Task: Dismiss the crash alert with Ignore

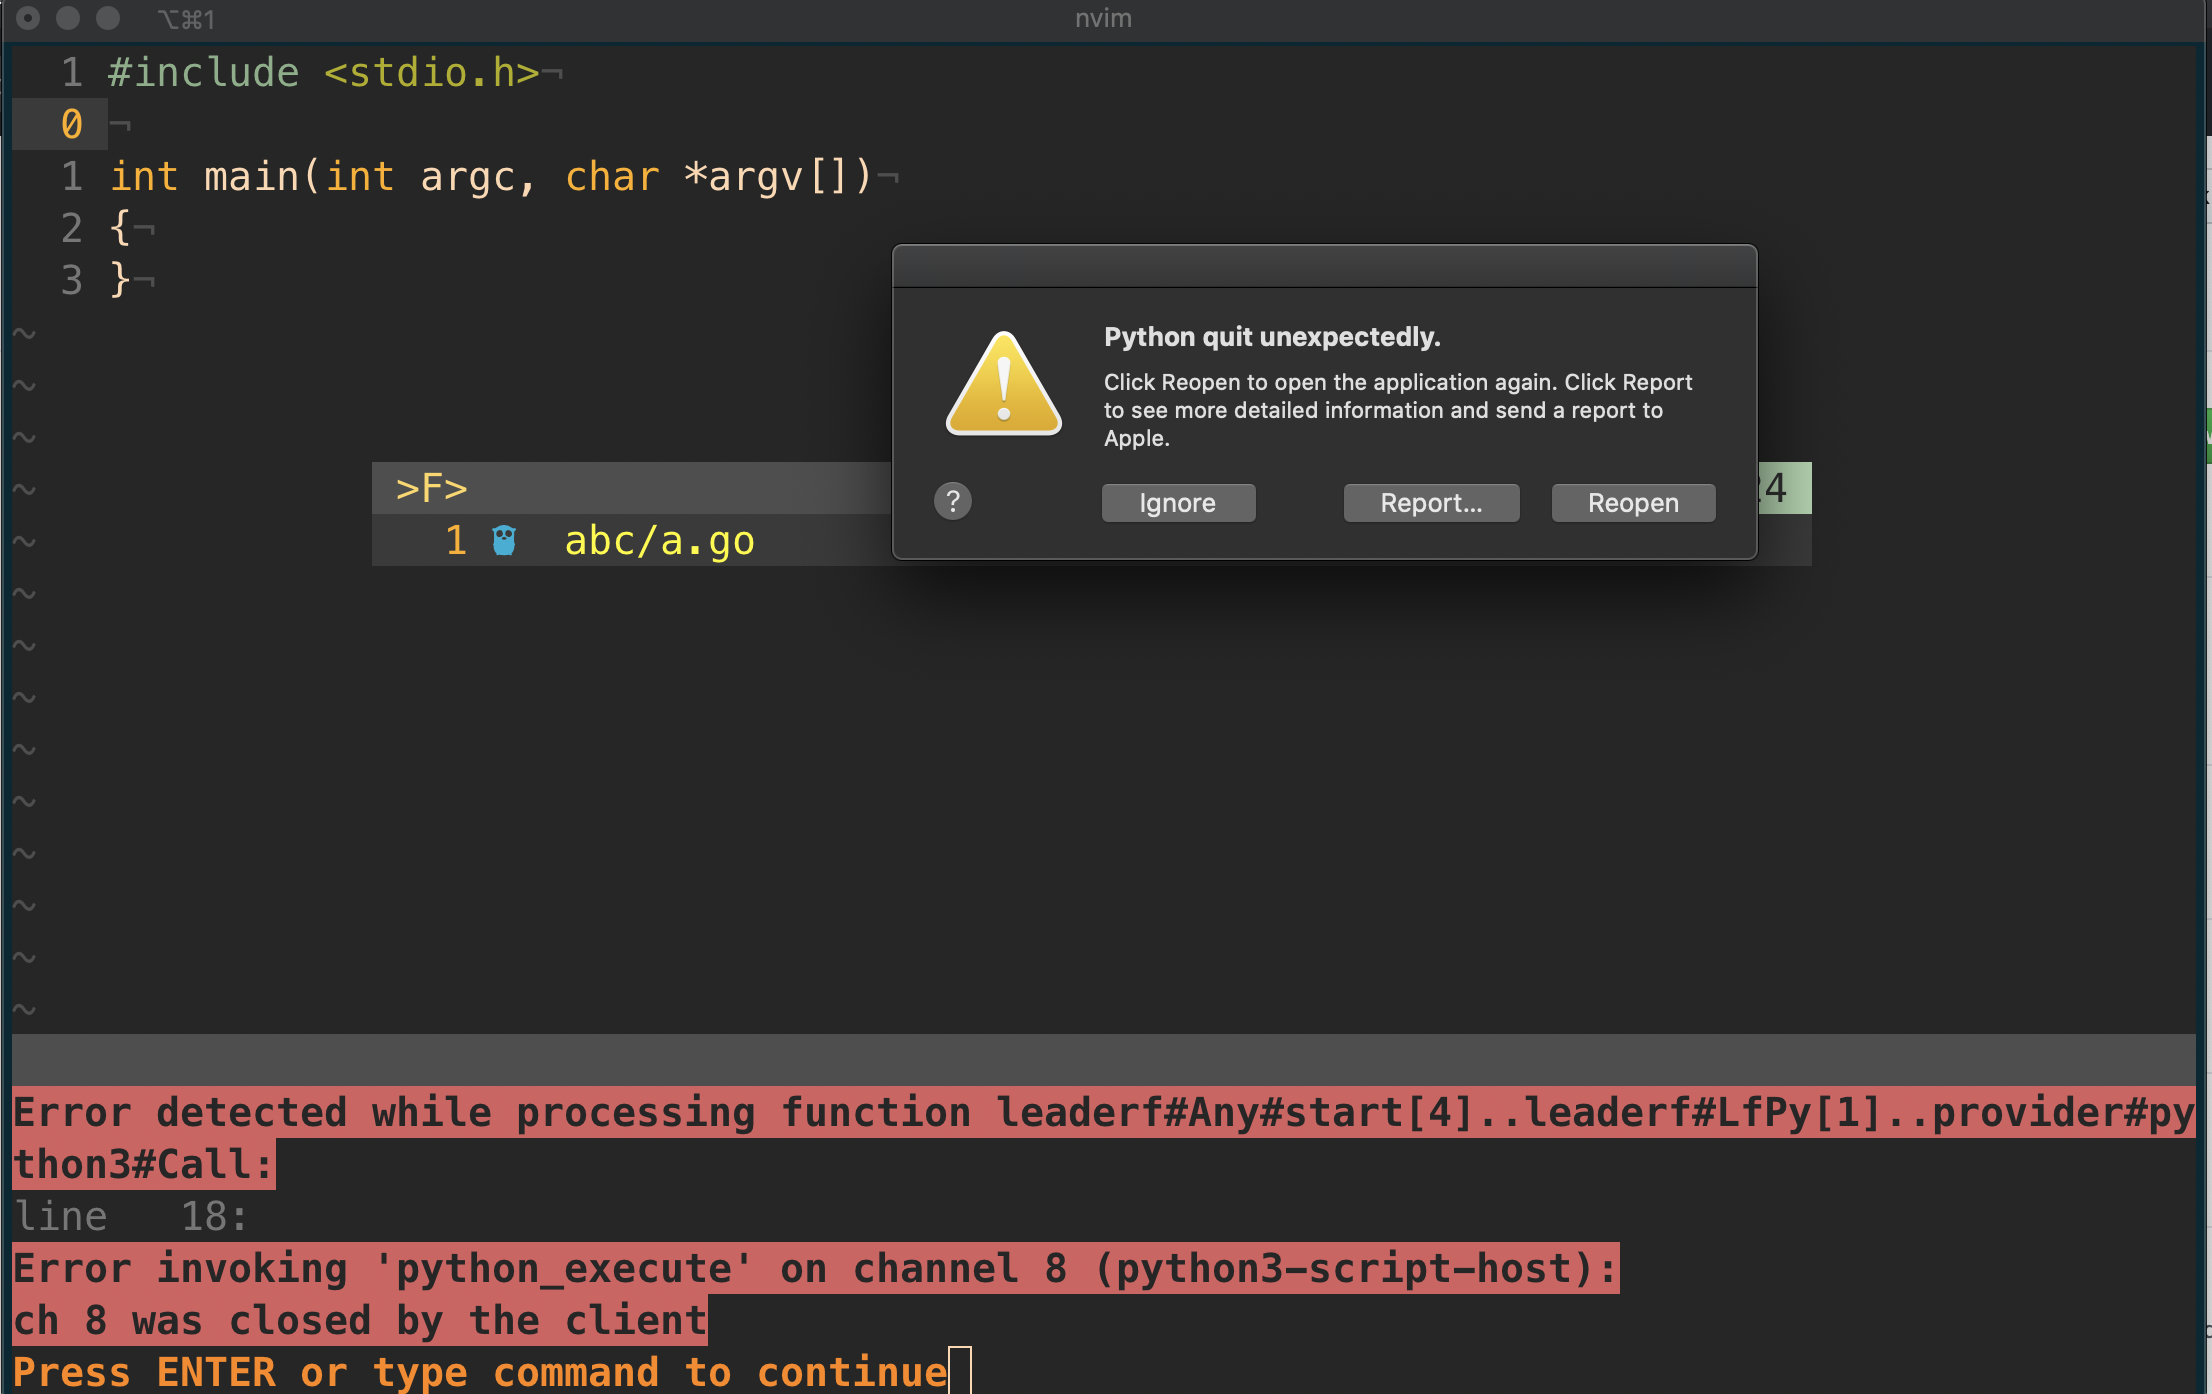Action: (x=1178, y=503)
